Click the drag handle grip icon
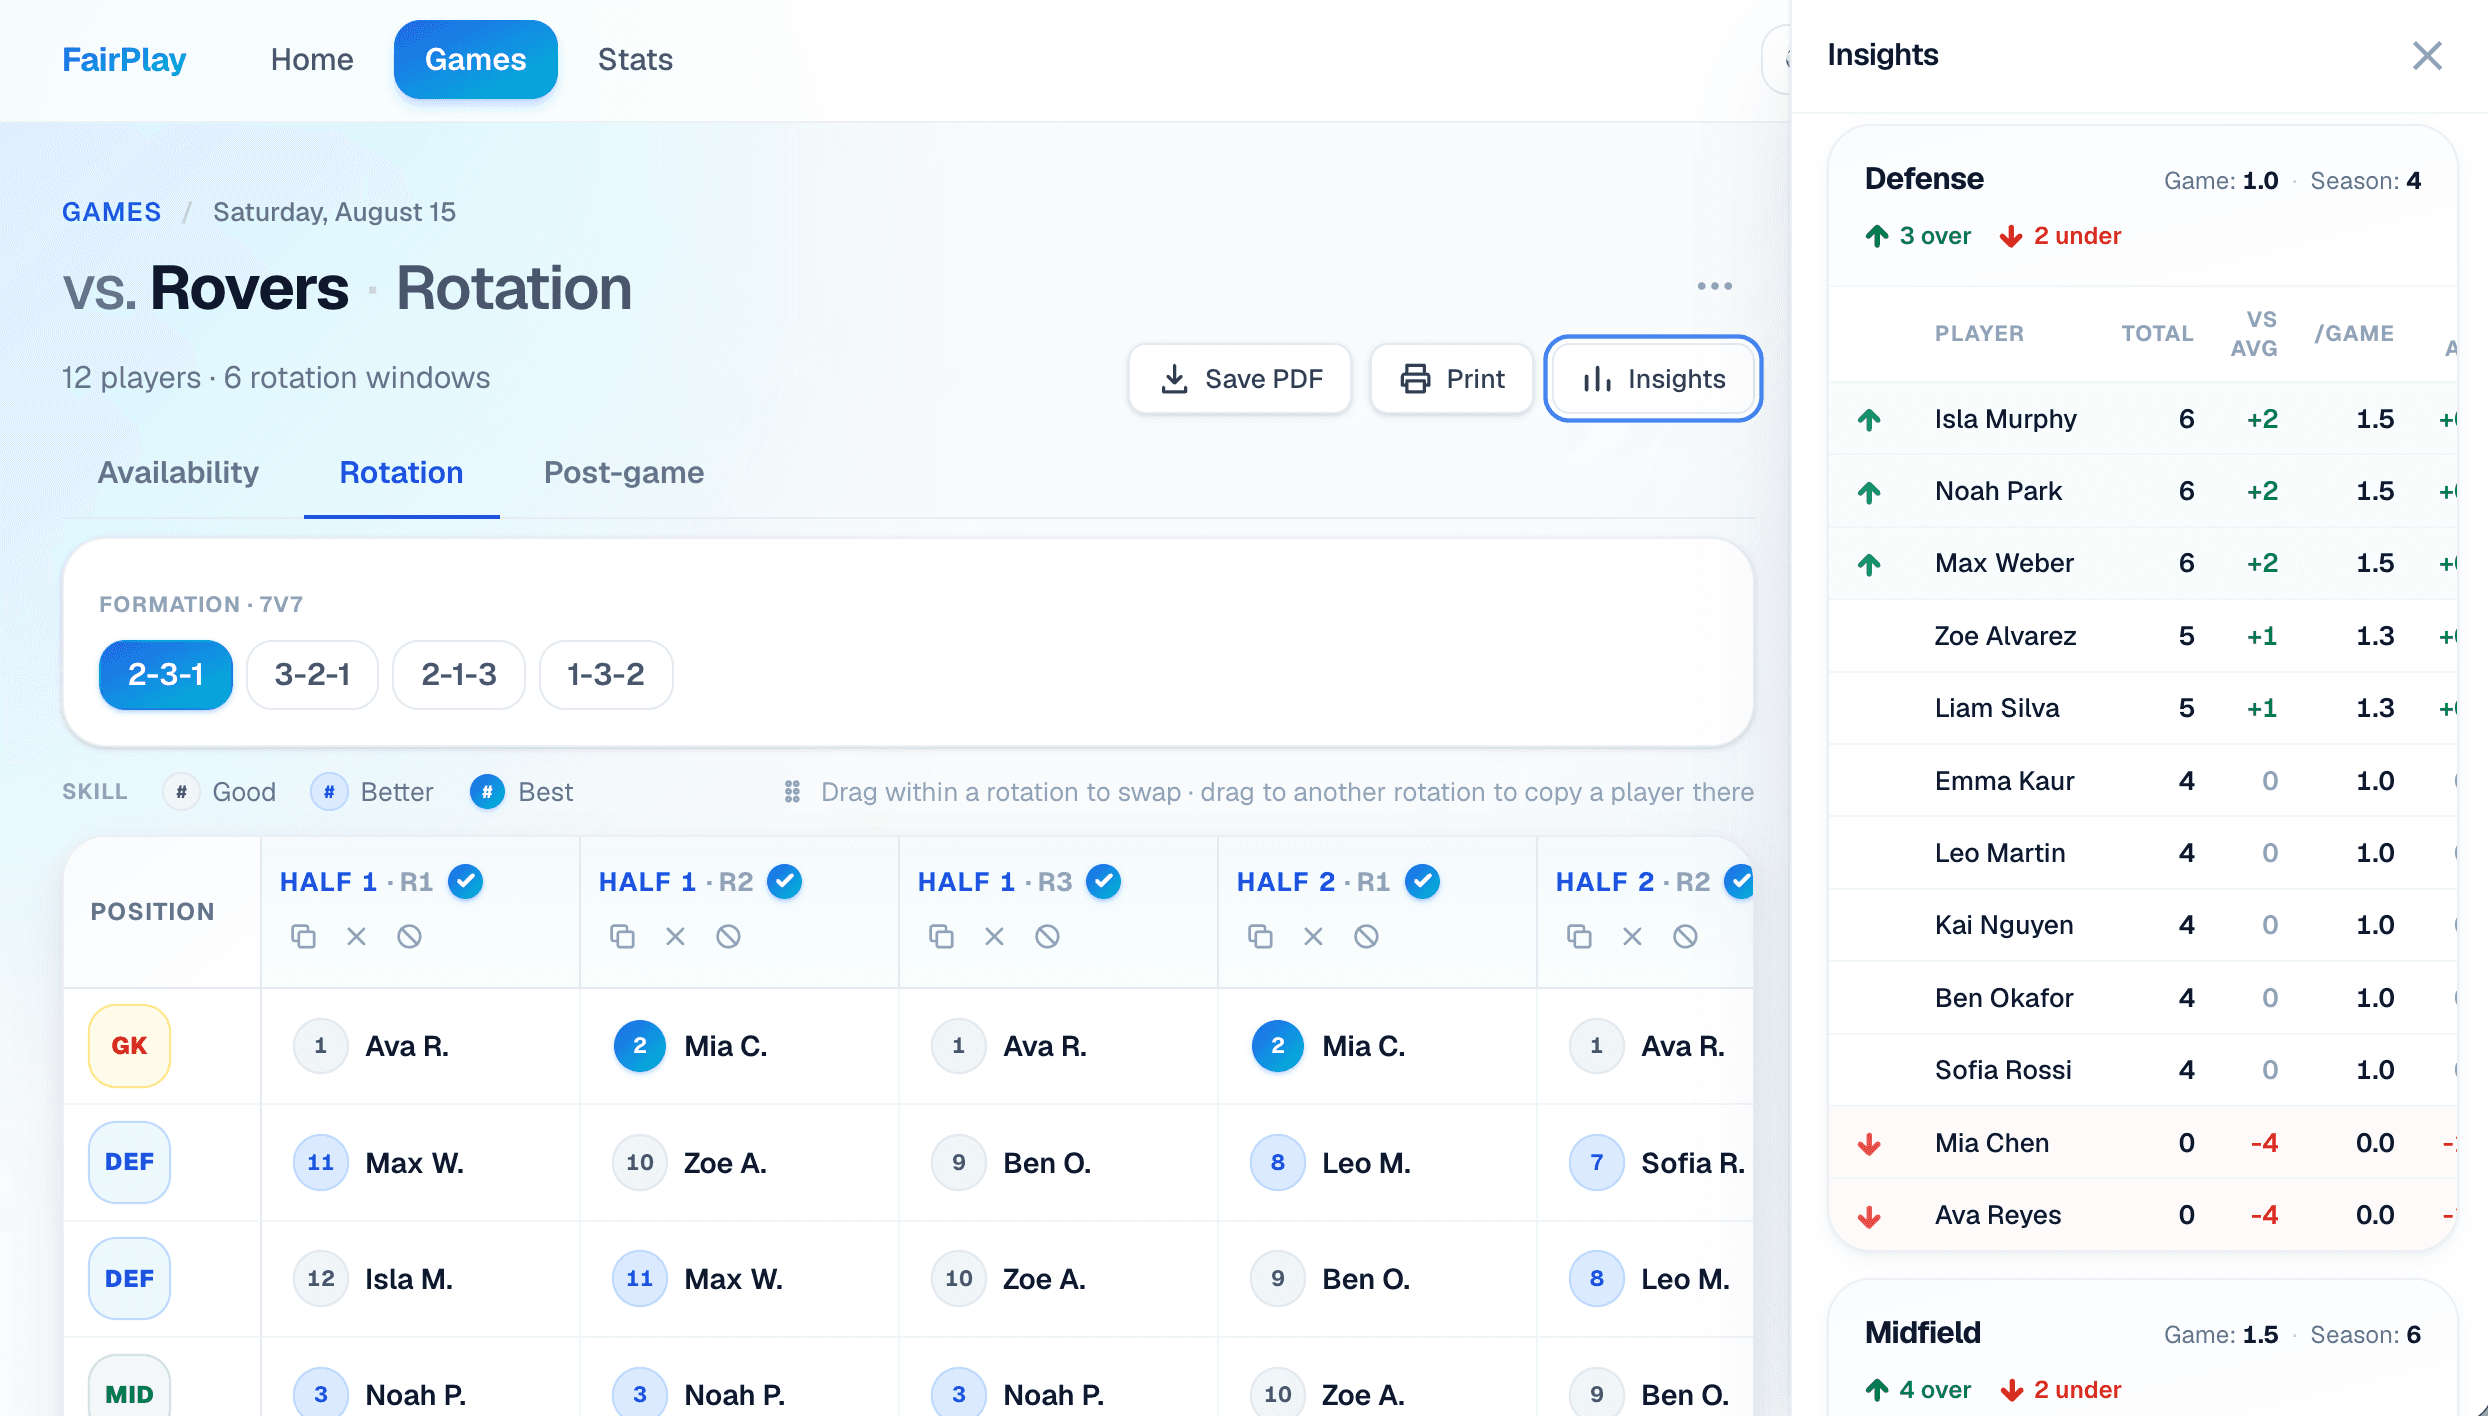 pos(792,792)
